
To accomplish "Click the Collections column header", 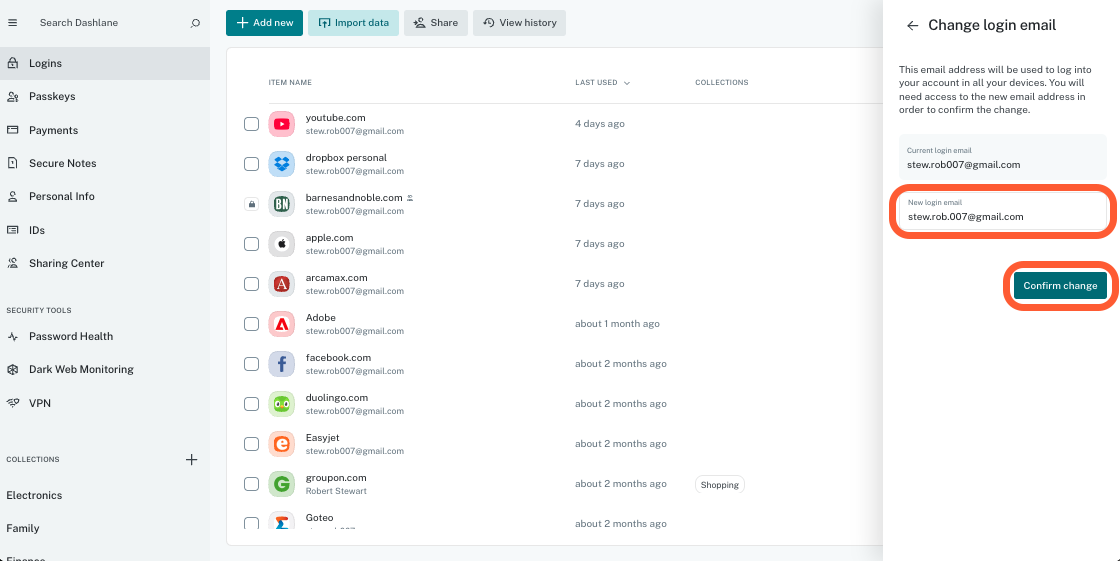I will point(721,83).
